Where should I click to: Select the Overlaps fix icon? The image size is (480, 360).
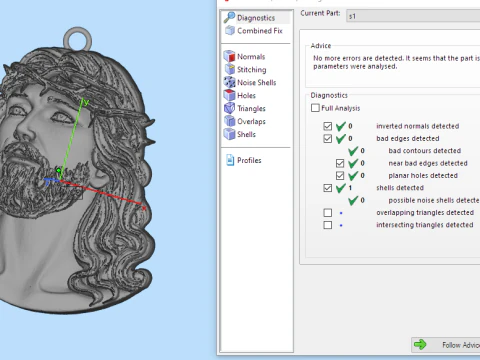229,121
